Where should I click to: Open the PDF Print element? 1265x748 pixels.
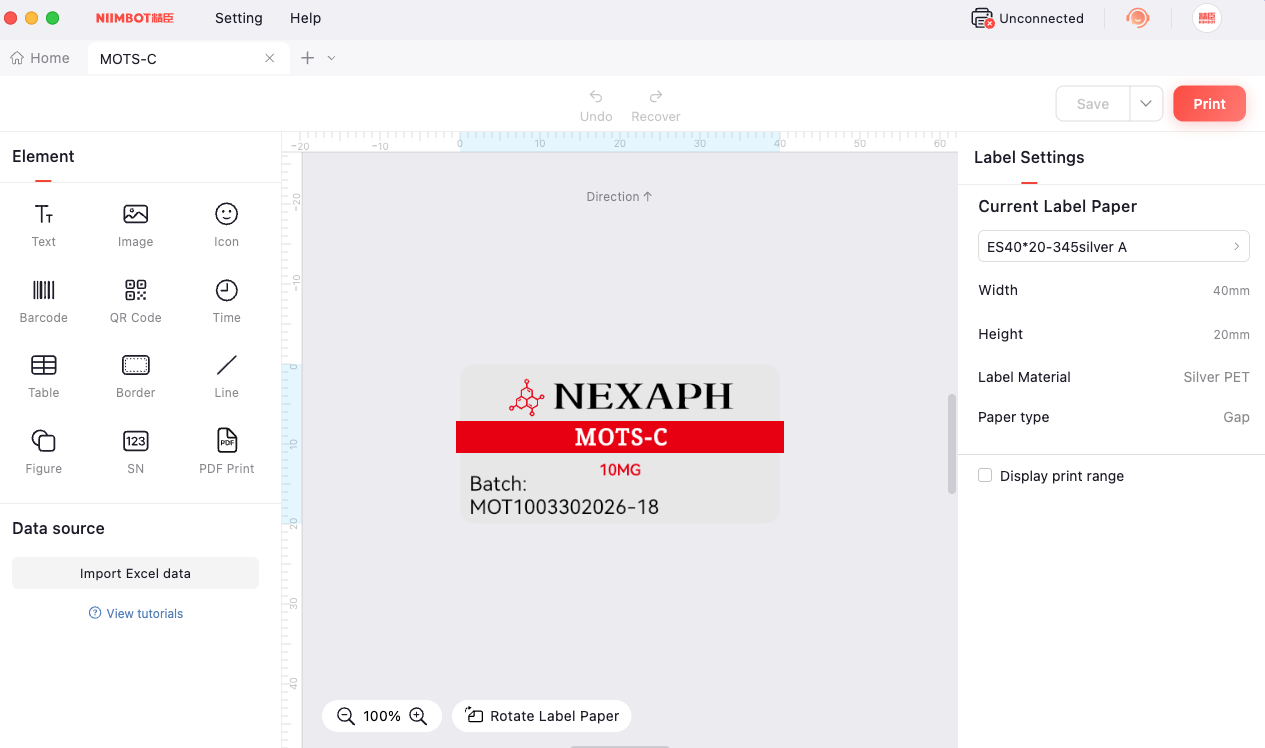(x=227, y=451)
